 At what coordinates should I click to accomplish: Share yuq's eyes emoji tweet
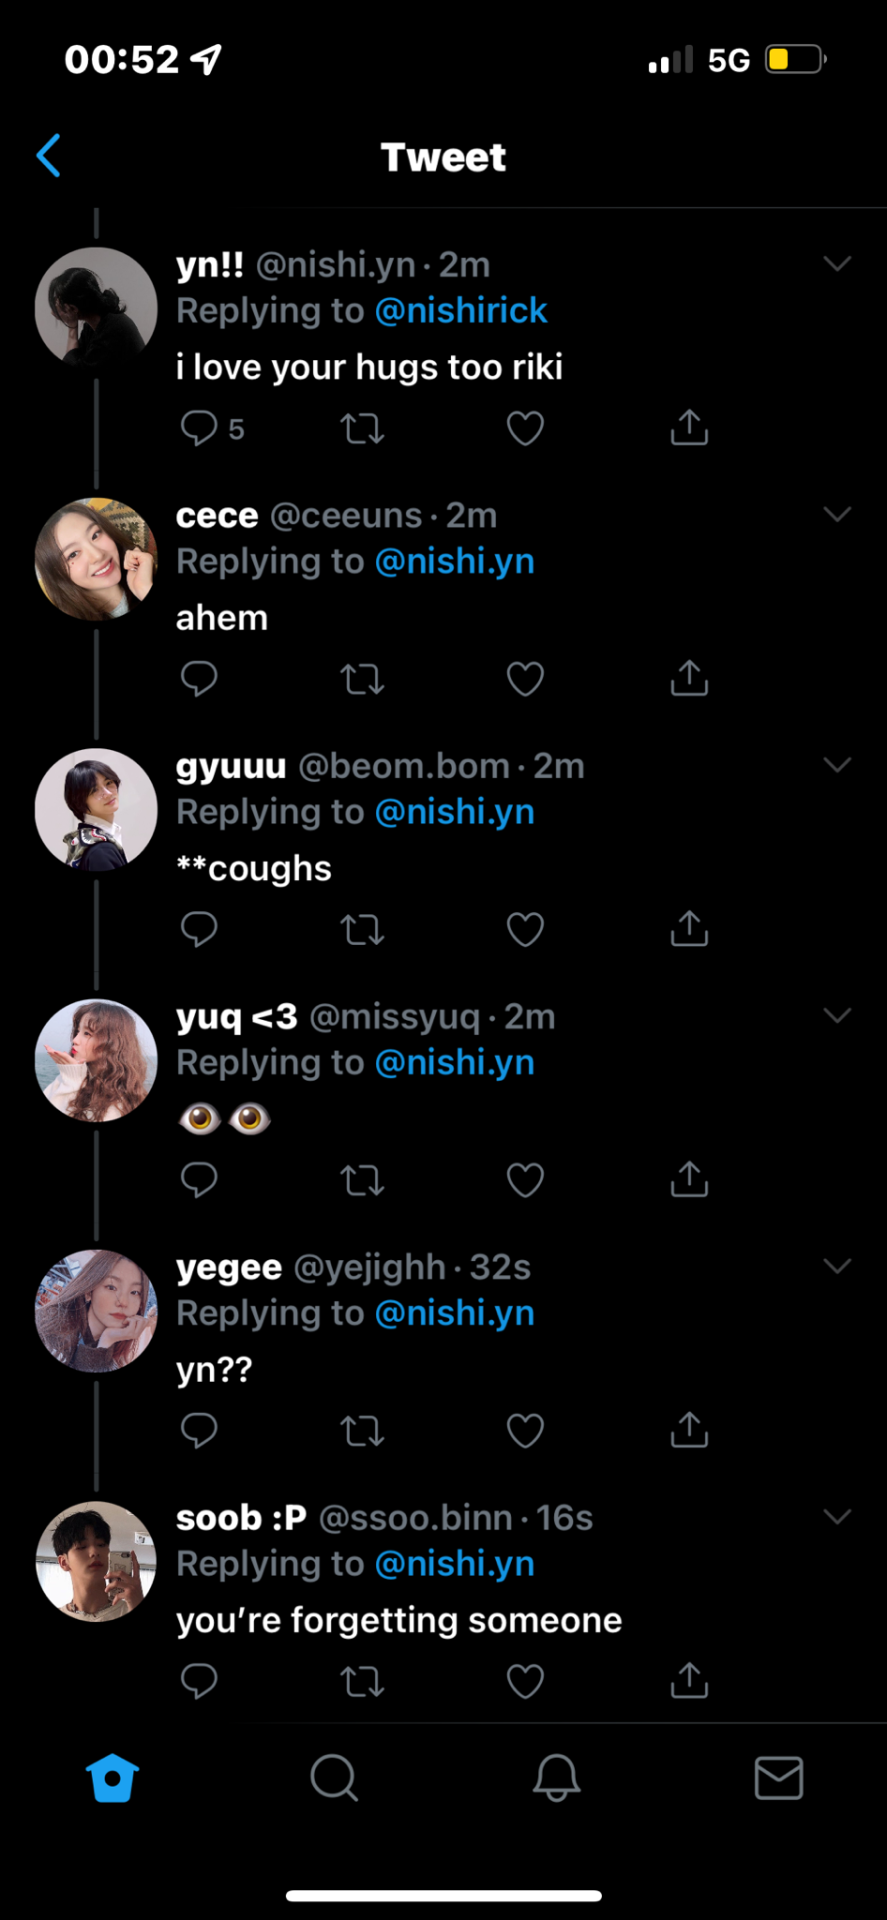click(x=689, y=1180)
